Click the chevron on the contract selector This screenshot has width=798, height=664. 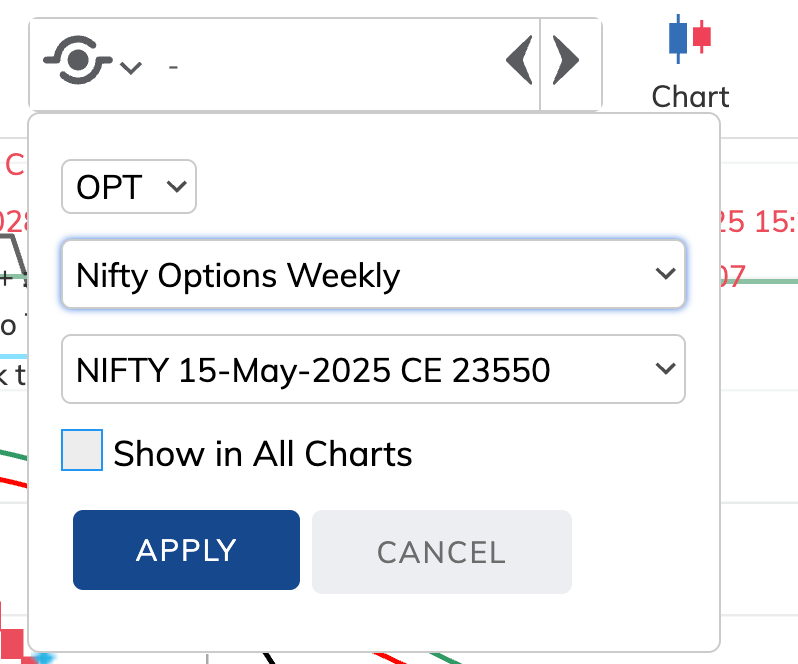click(x=664, y=370)
